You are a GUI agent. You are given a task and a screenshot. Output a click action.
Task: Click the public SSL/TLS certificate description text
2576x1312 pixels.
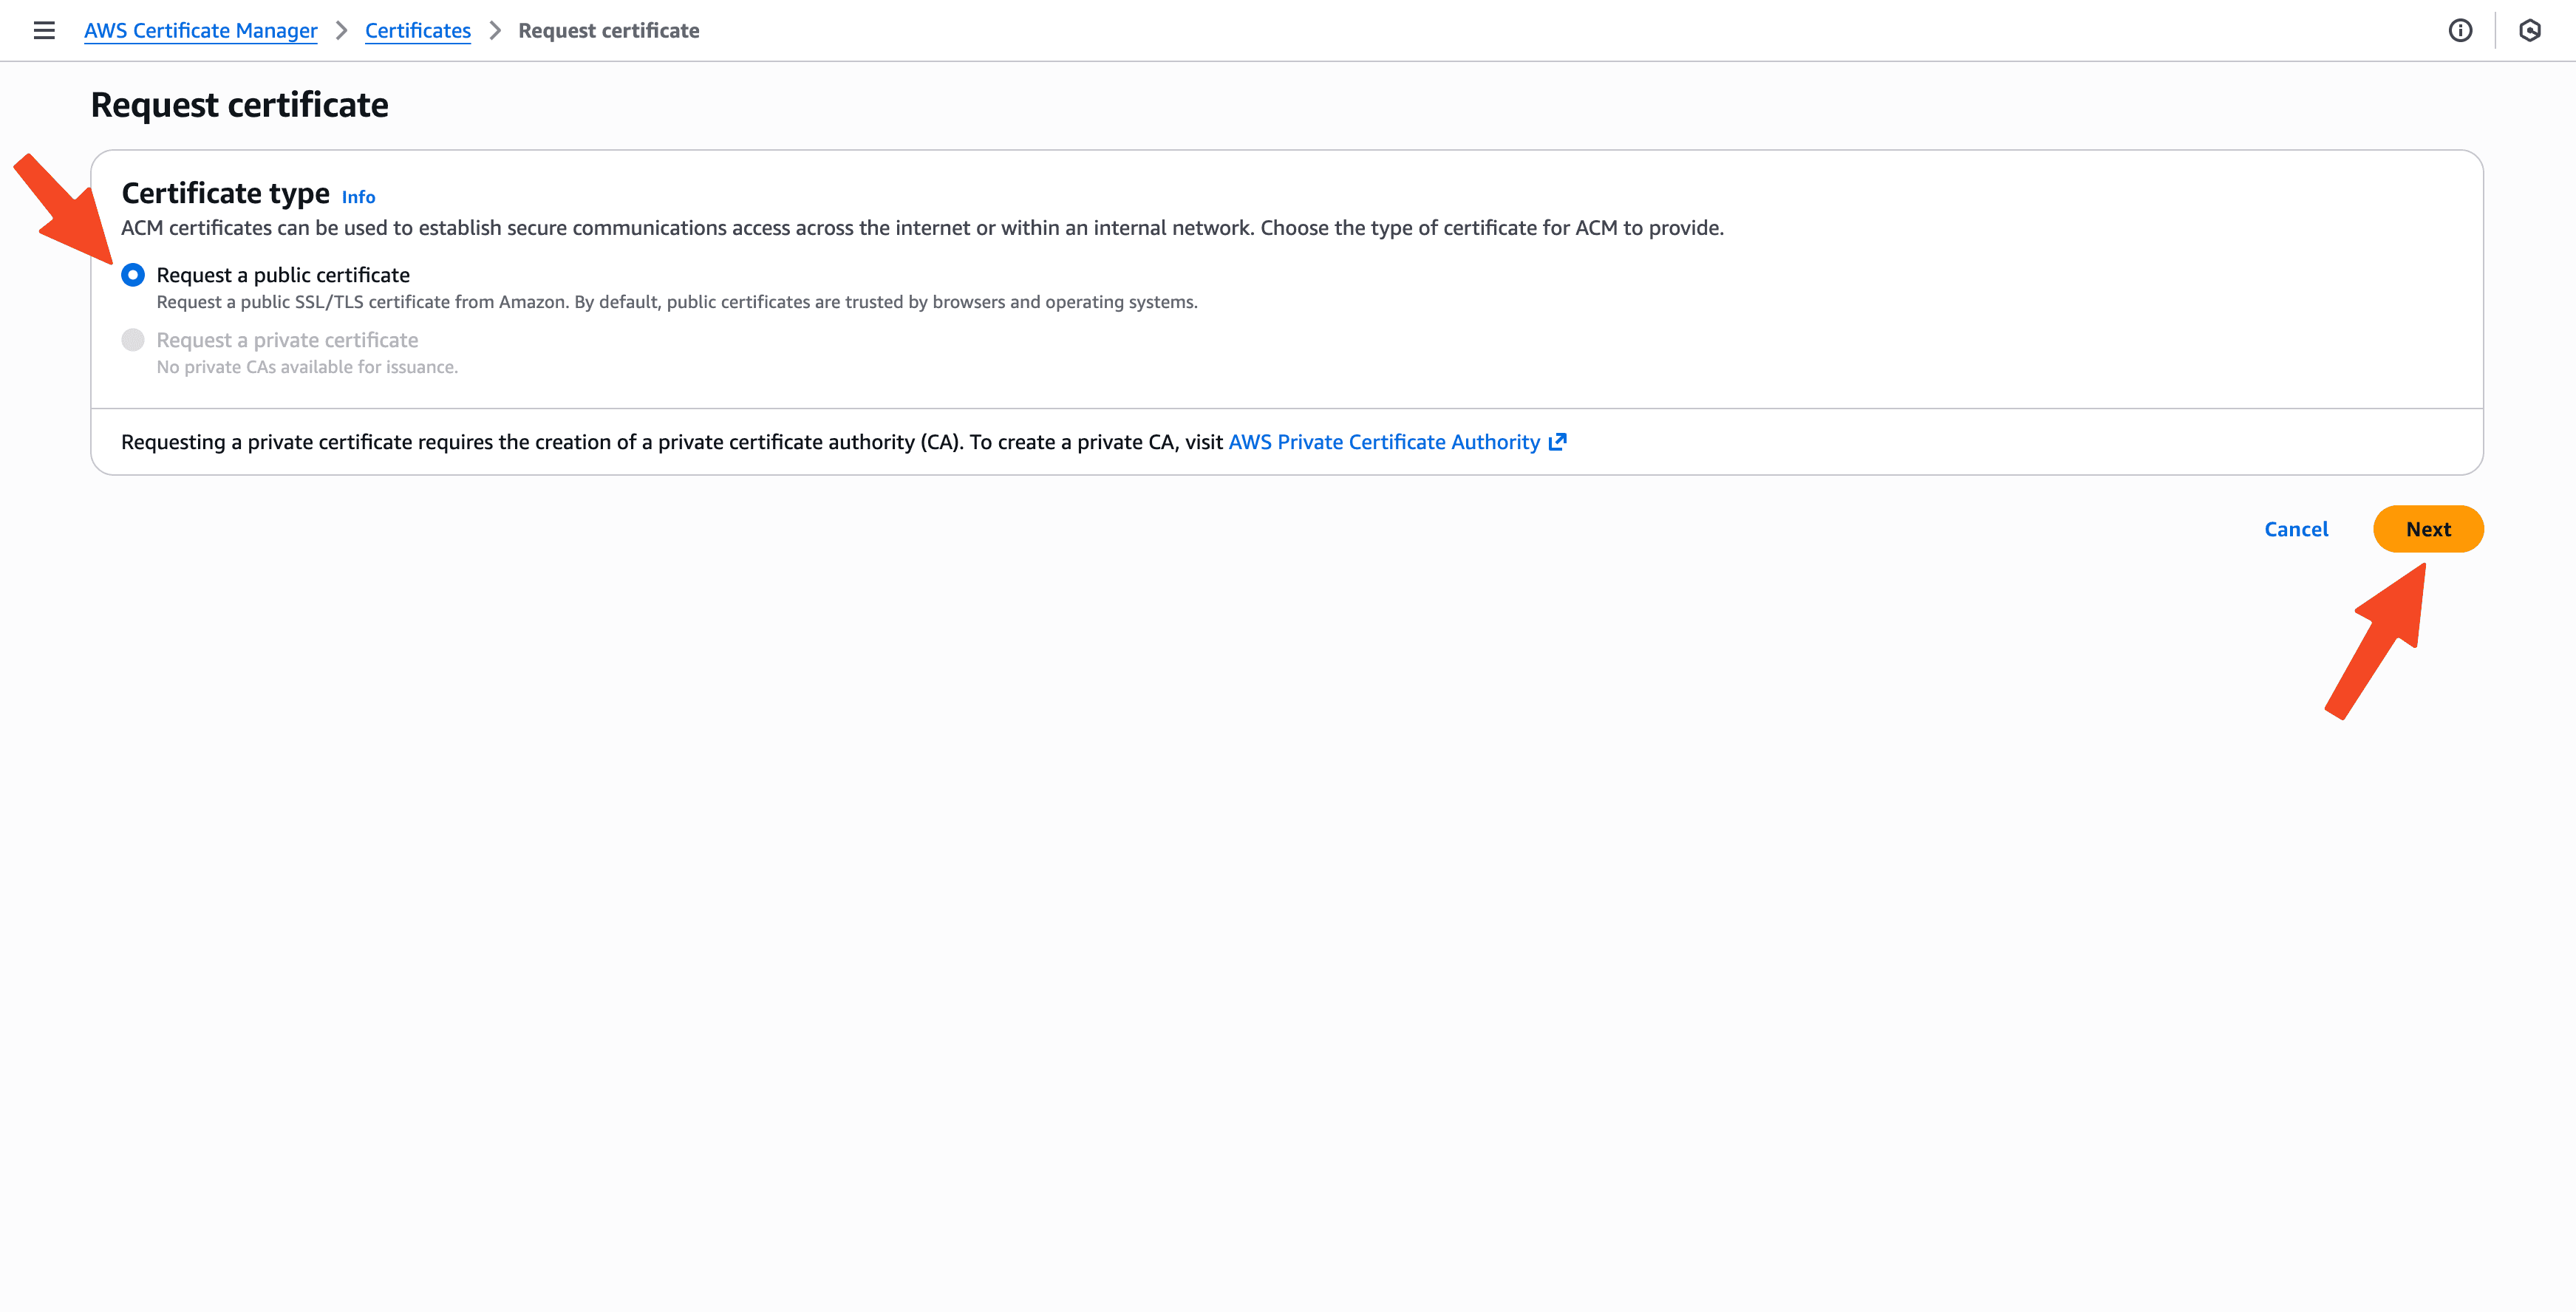[x=677, y=301]
